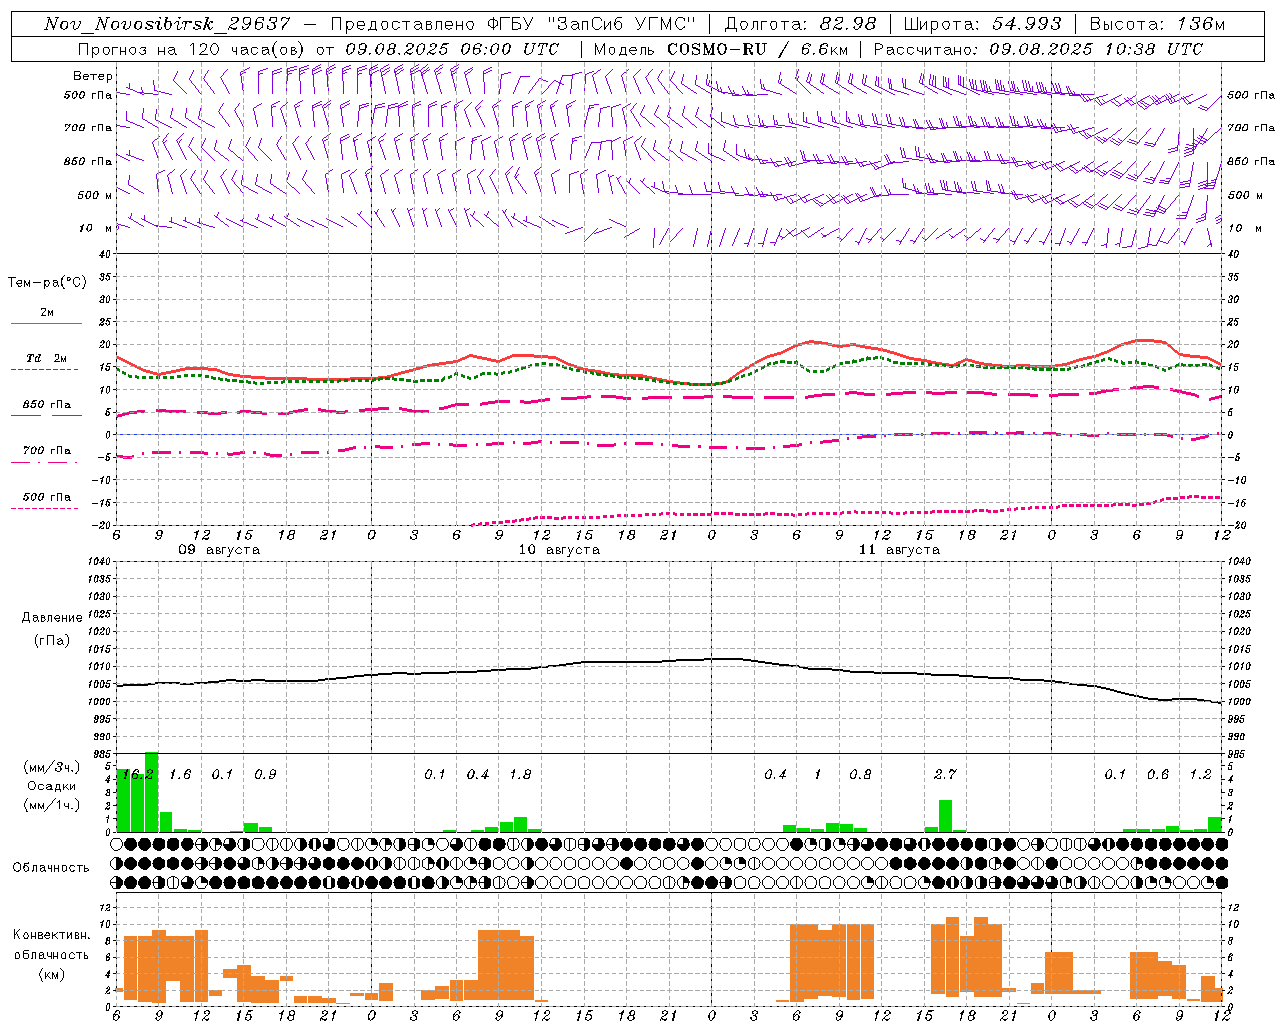Click the Тем-ра(°C) axis title
Screen dimensions: 1280x1024
point(47,283)
